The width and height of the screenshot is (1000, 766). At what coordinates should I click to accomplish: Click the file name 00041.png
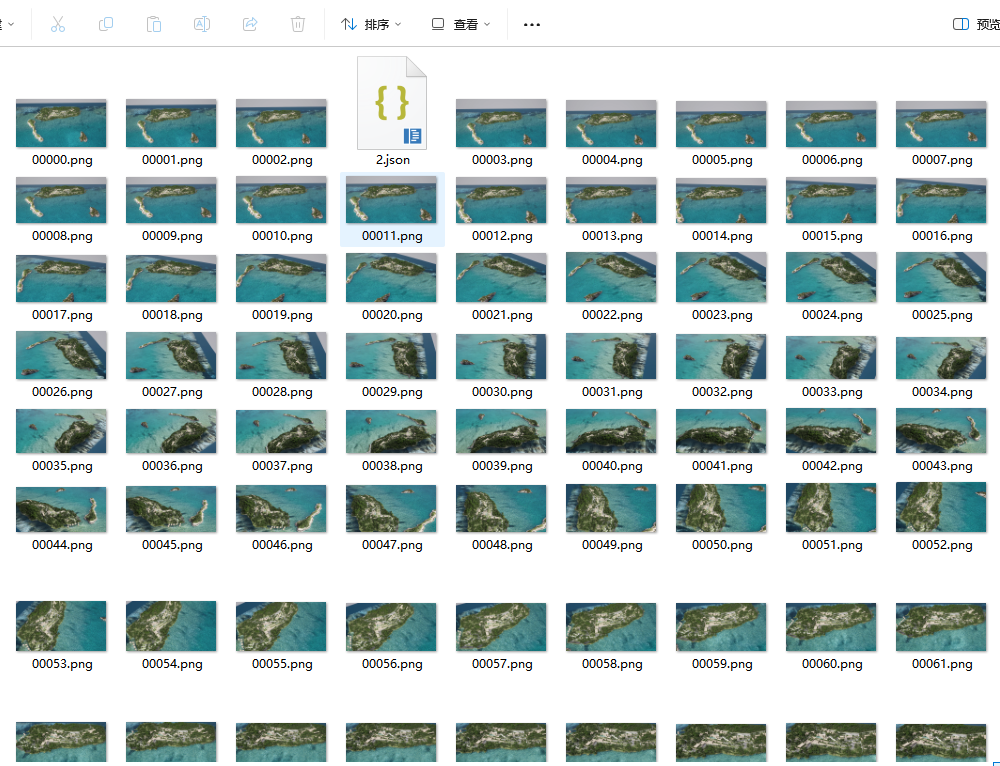click(x=722, y=466)
